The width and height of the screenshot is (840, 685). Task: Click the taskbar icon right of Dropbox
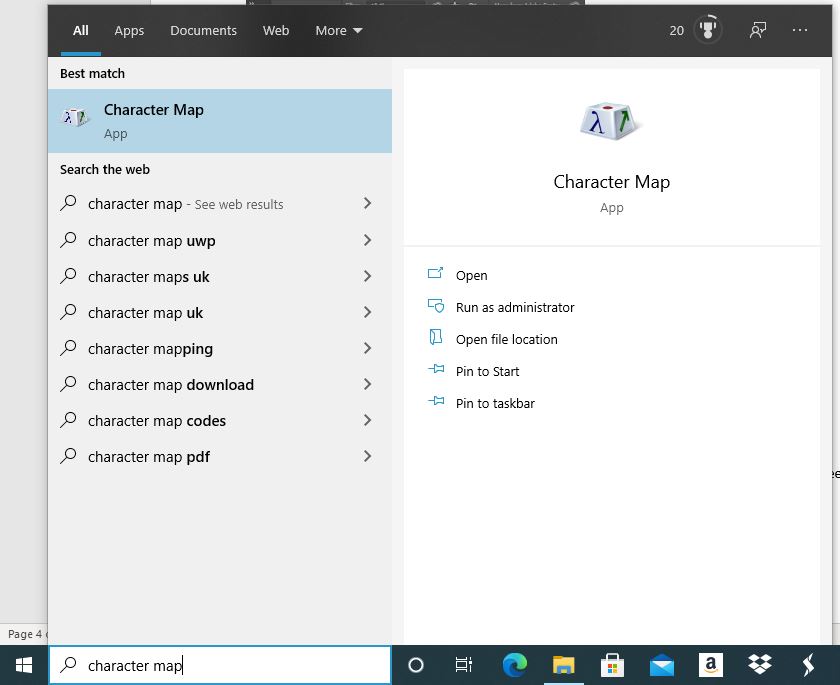(808, 665)
